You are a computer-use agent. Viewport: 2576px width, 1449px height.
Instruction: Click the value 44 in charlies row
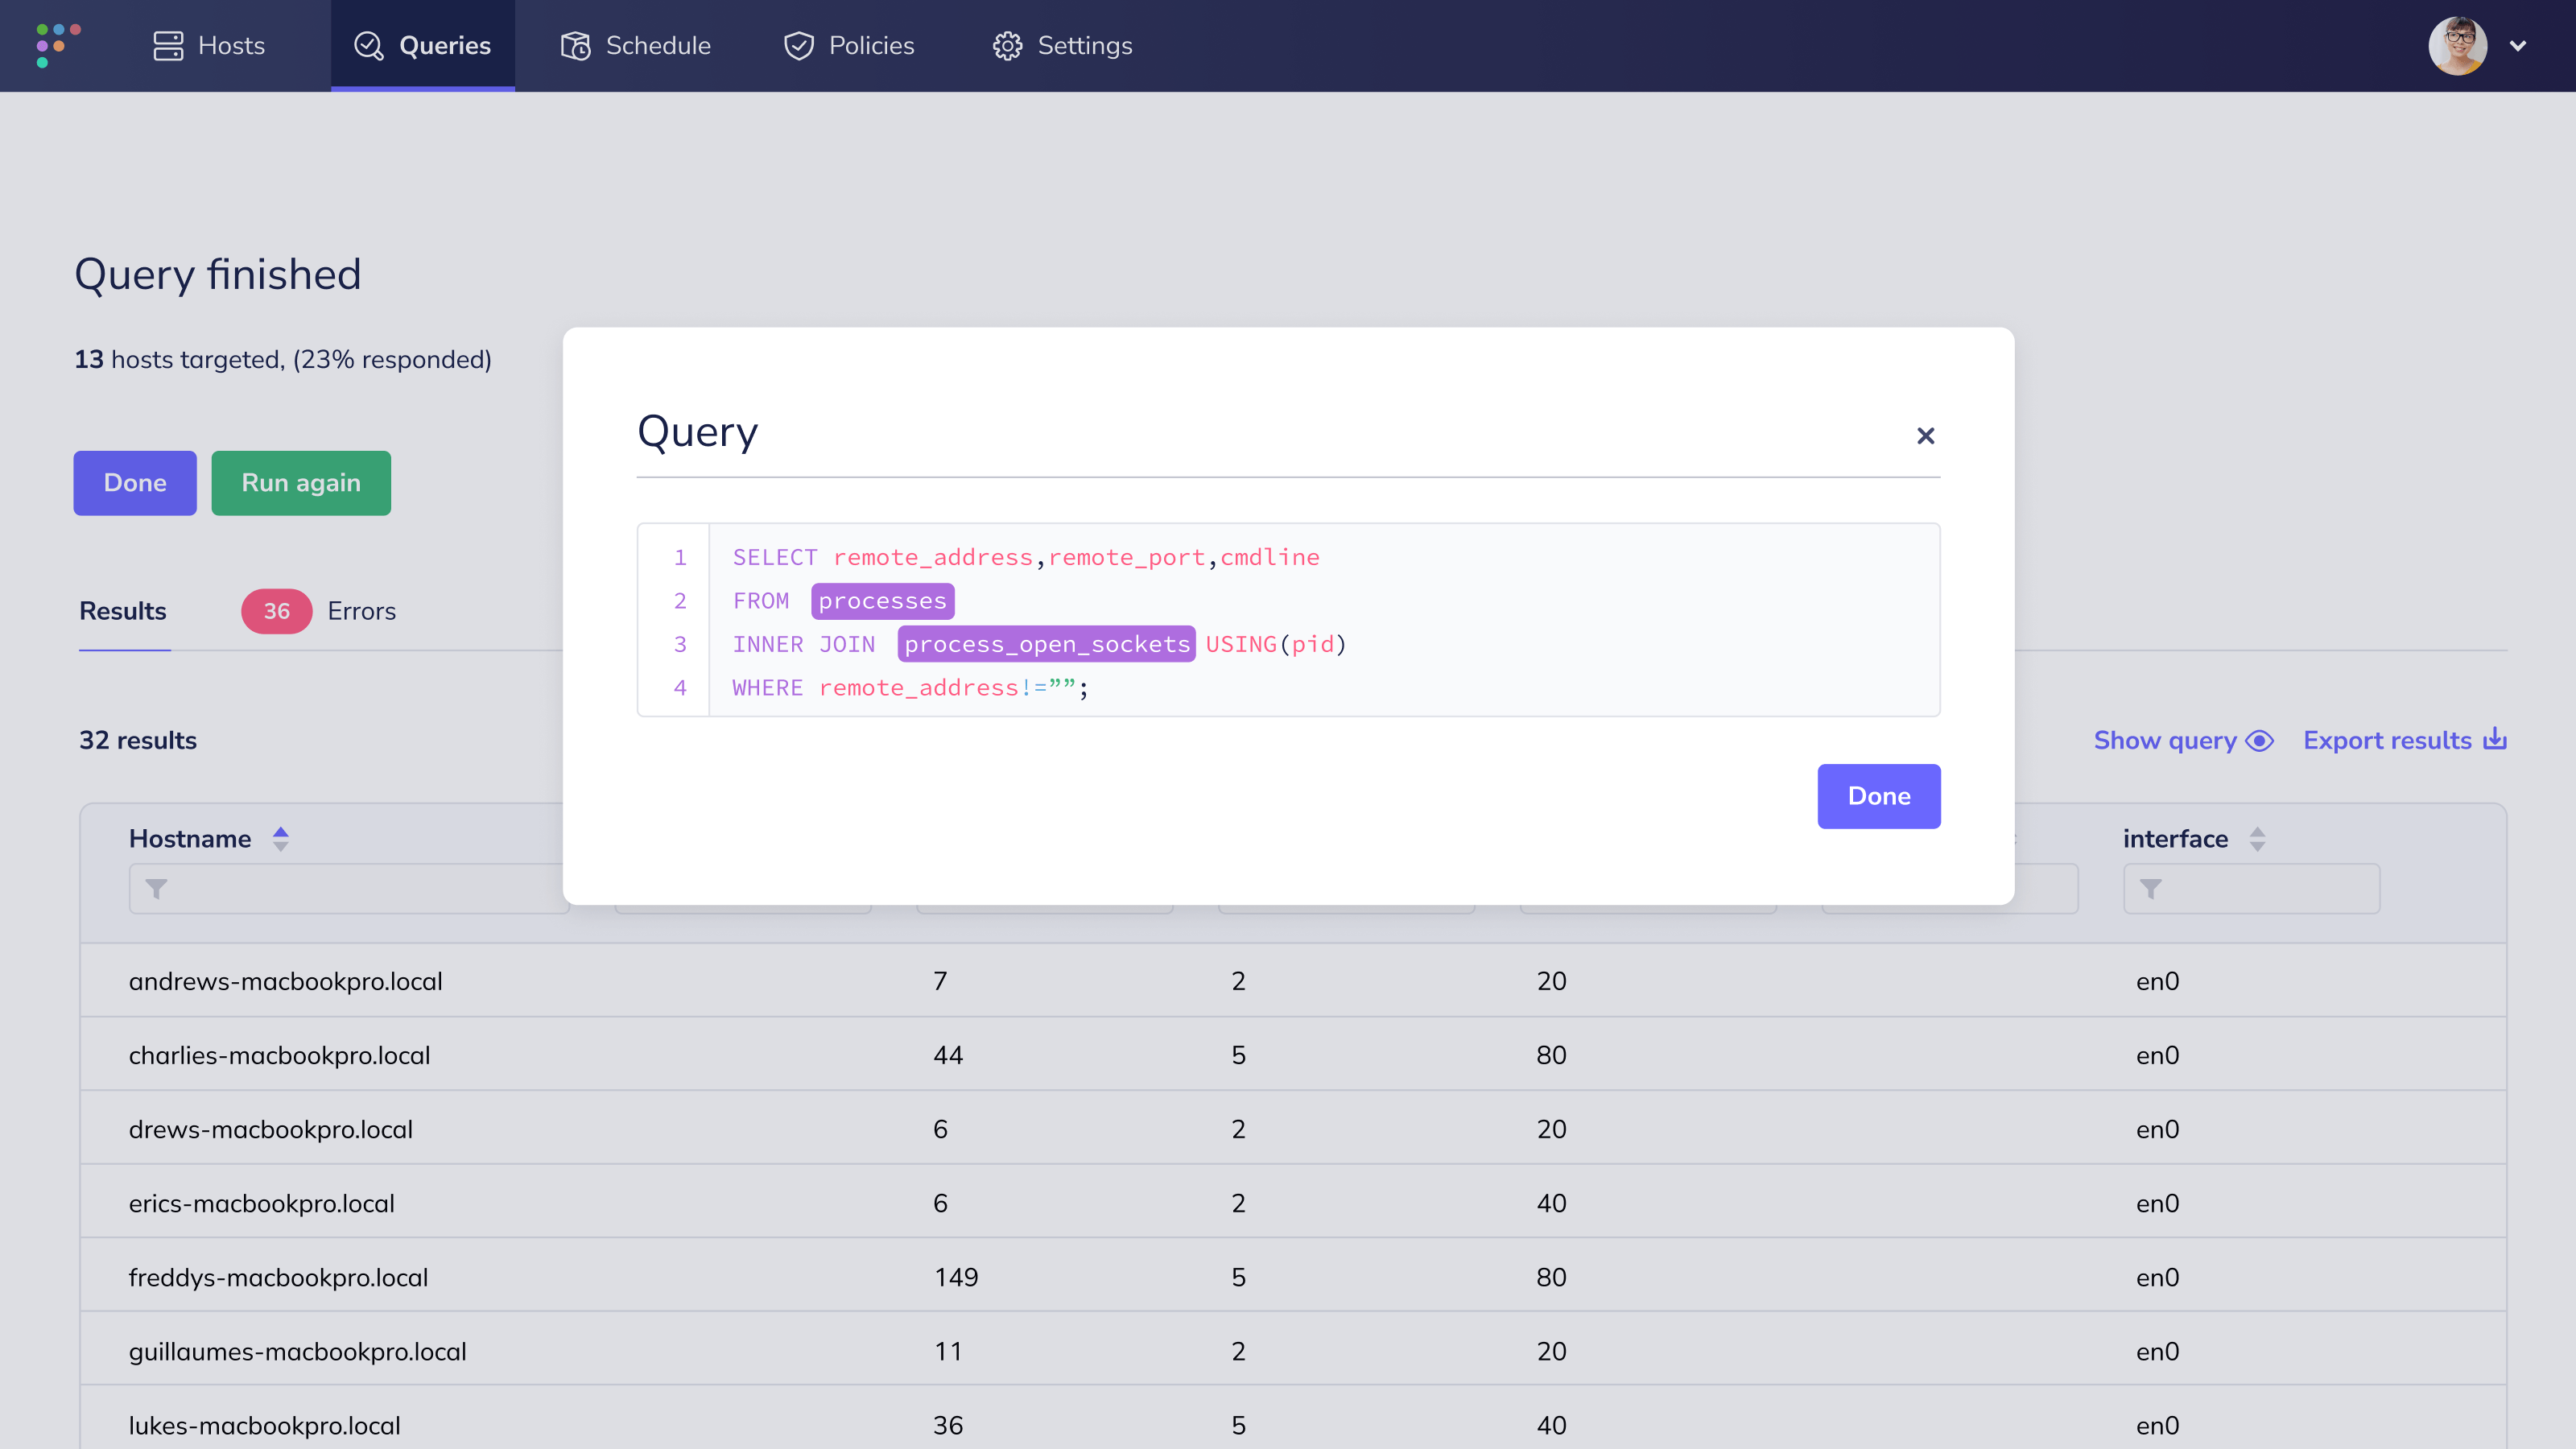pos(948,1055)
